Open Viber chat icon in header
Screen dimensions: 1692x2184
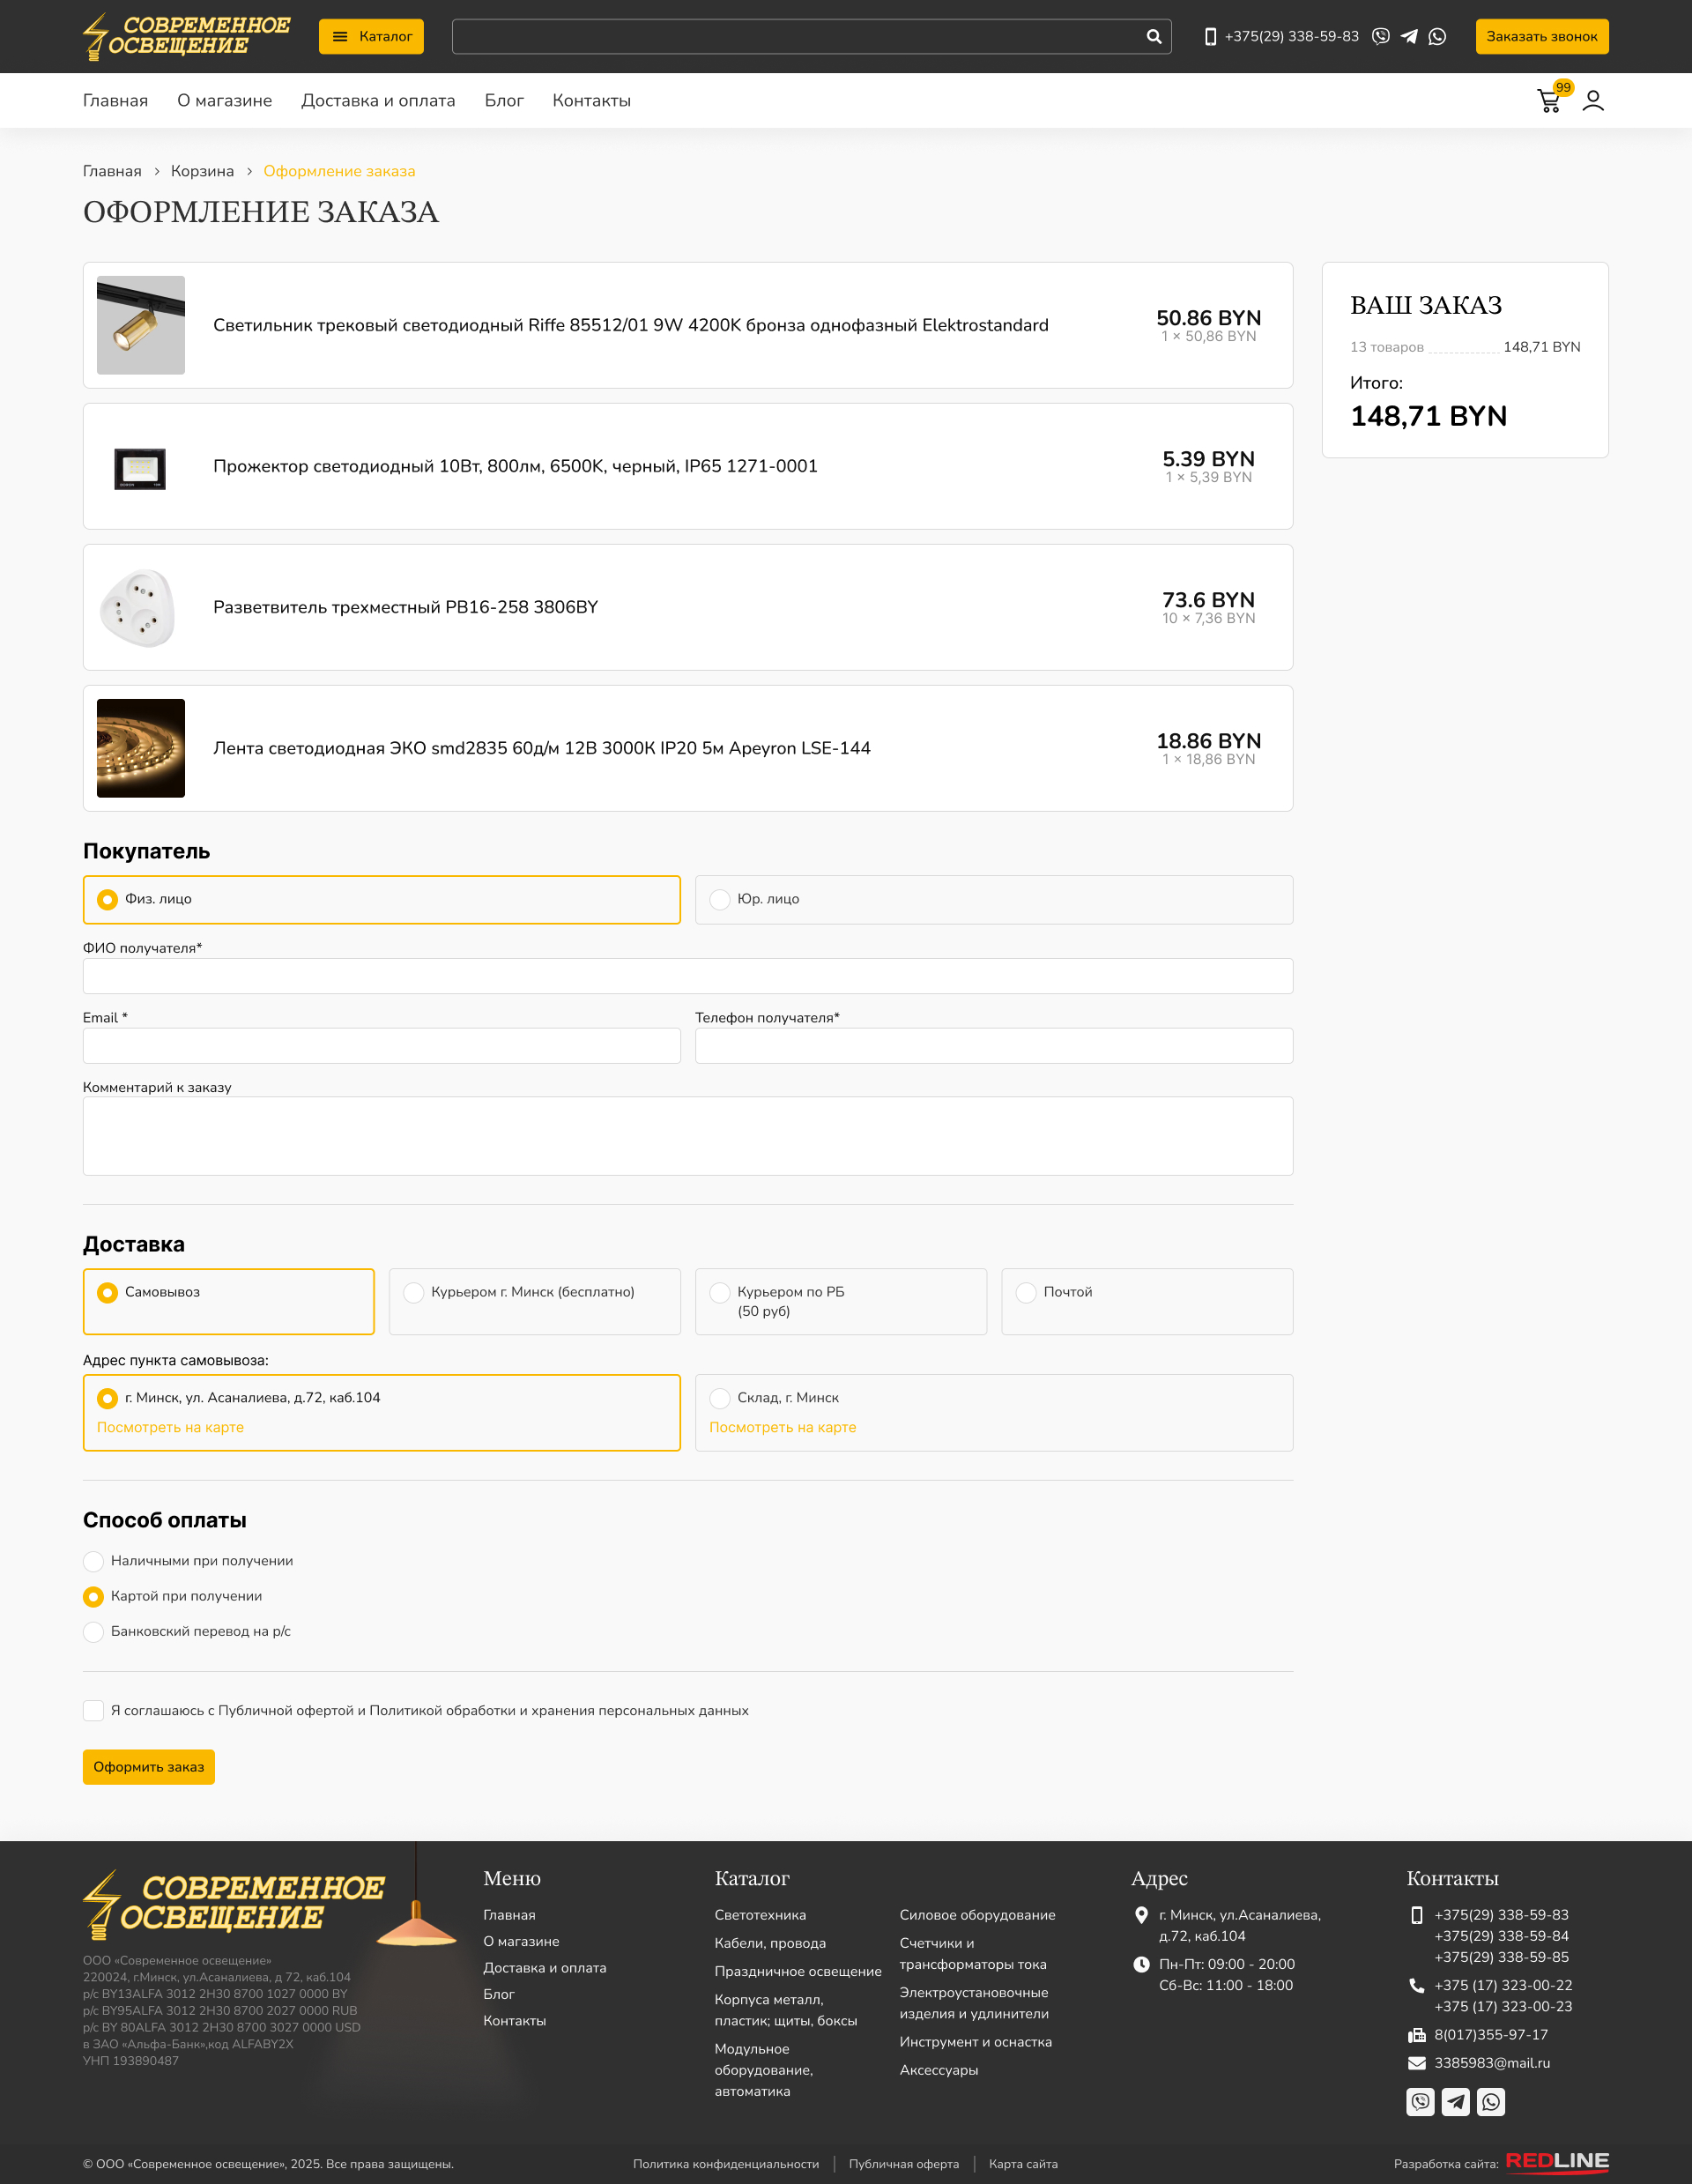tap(1381, 37)
